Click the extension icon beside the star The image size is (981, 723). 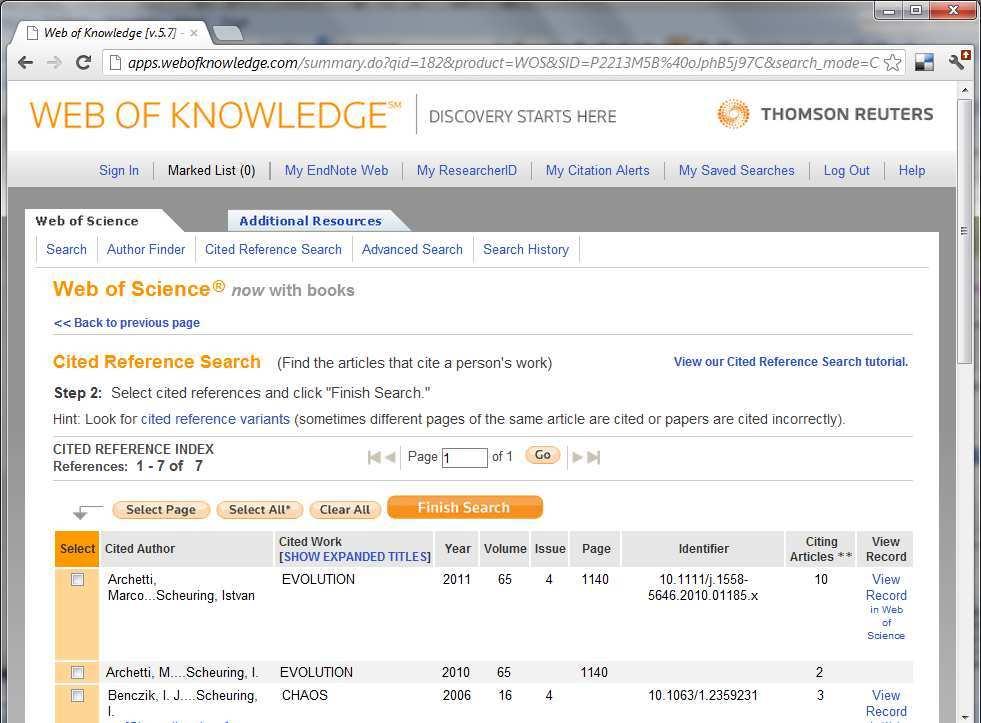(924, 63)
